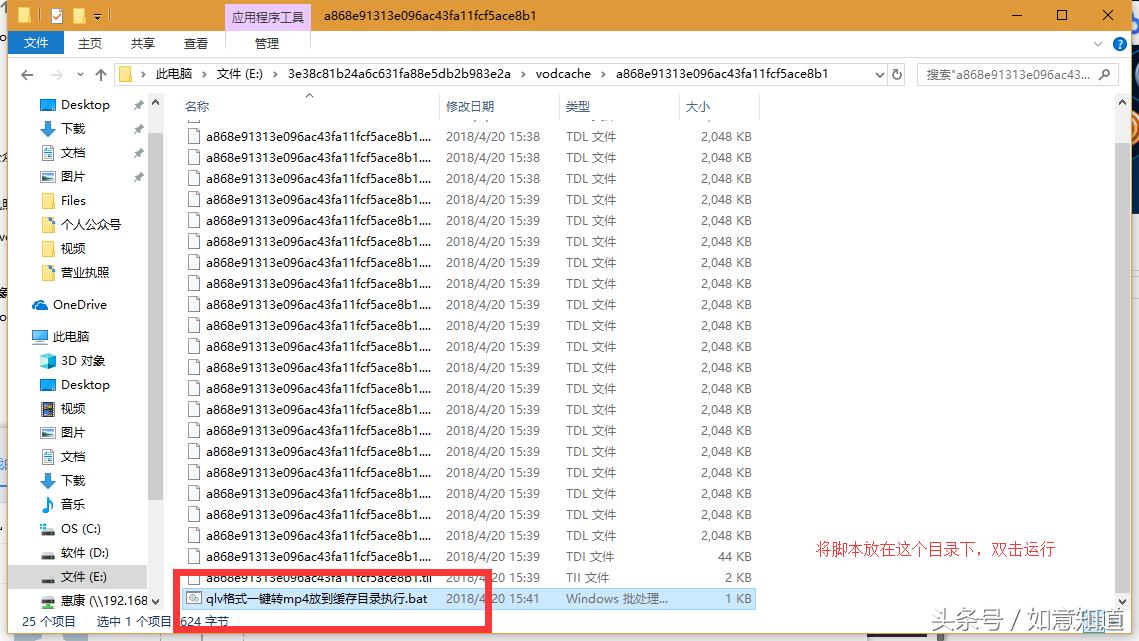Open the 软件 (D:) drive
The image size is (1139, 641).
84,552
